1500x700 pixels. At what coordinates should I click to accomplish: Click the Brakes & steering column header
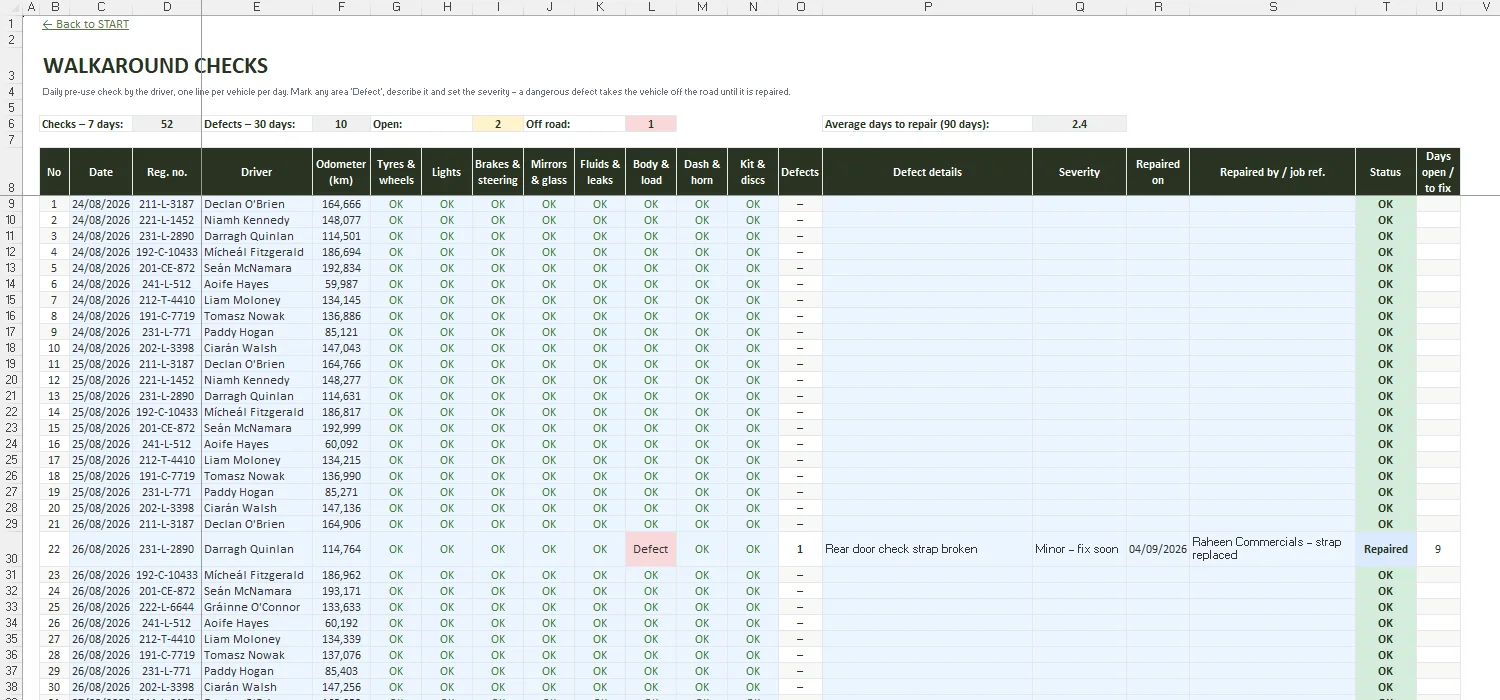tap(498, 172)
